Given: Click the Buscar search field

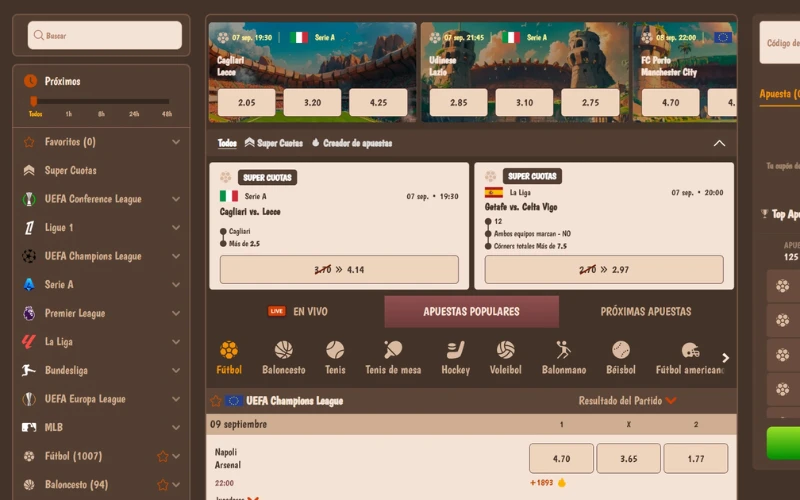Looking at the screenshot, I should (x=105, y=35).
